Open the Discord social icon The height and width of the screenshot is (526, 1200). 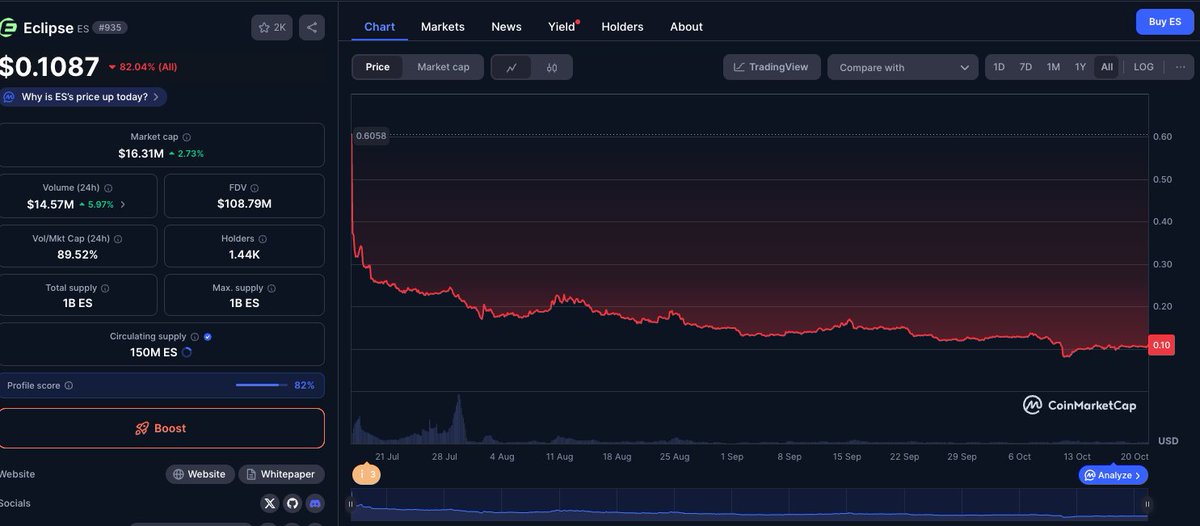(x=315, y=503)
